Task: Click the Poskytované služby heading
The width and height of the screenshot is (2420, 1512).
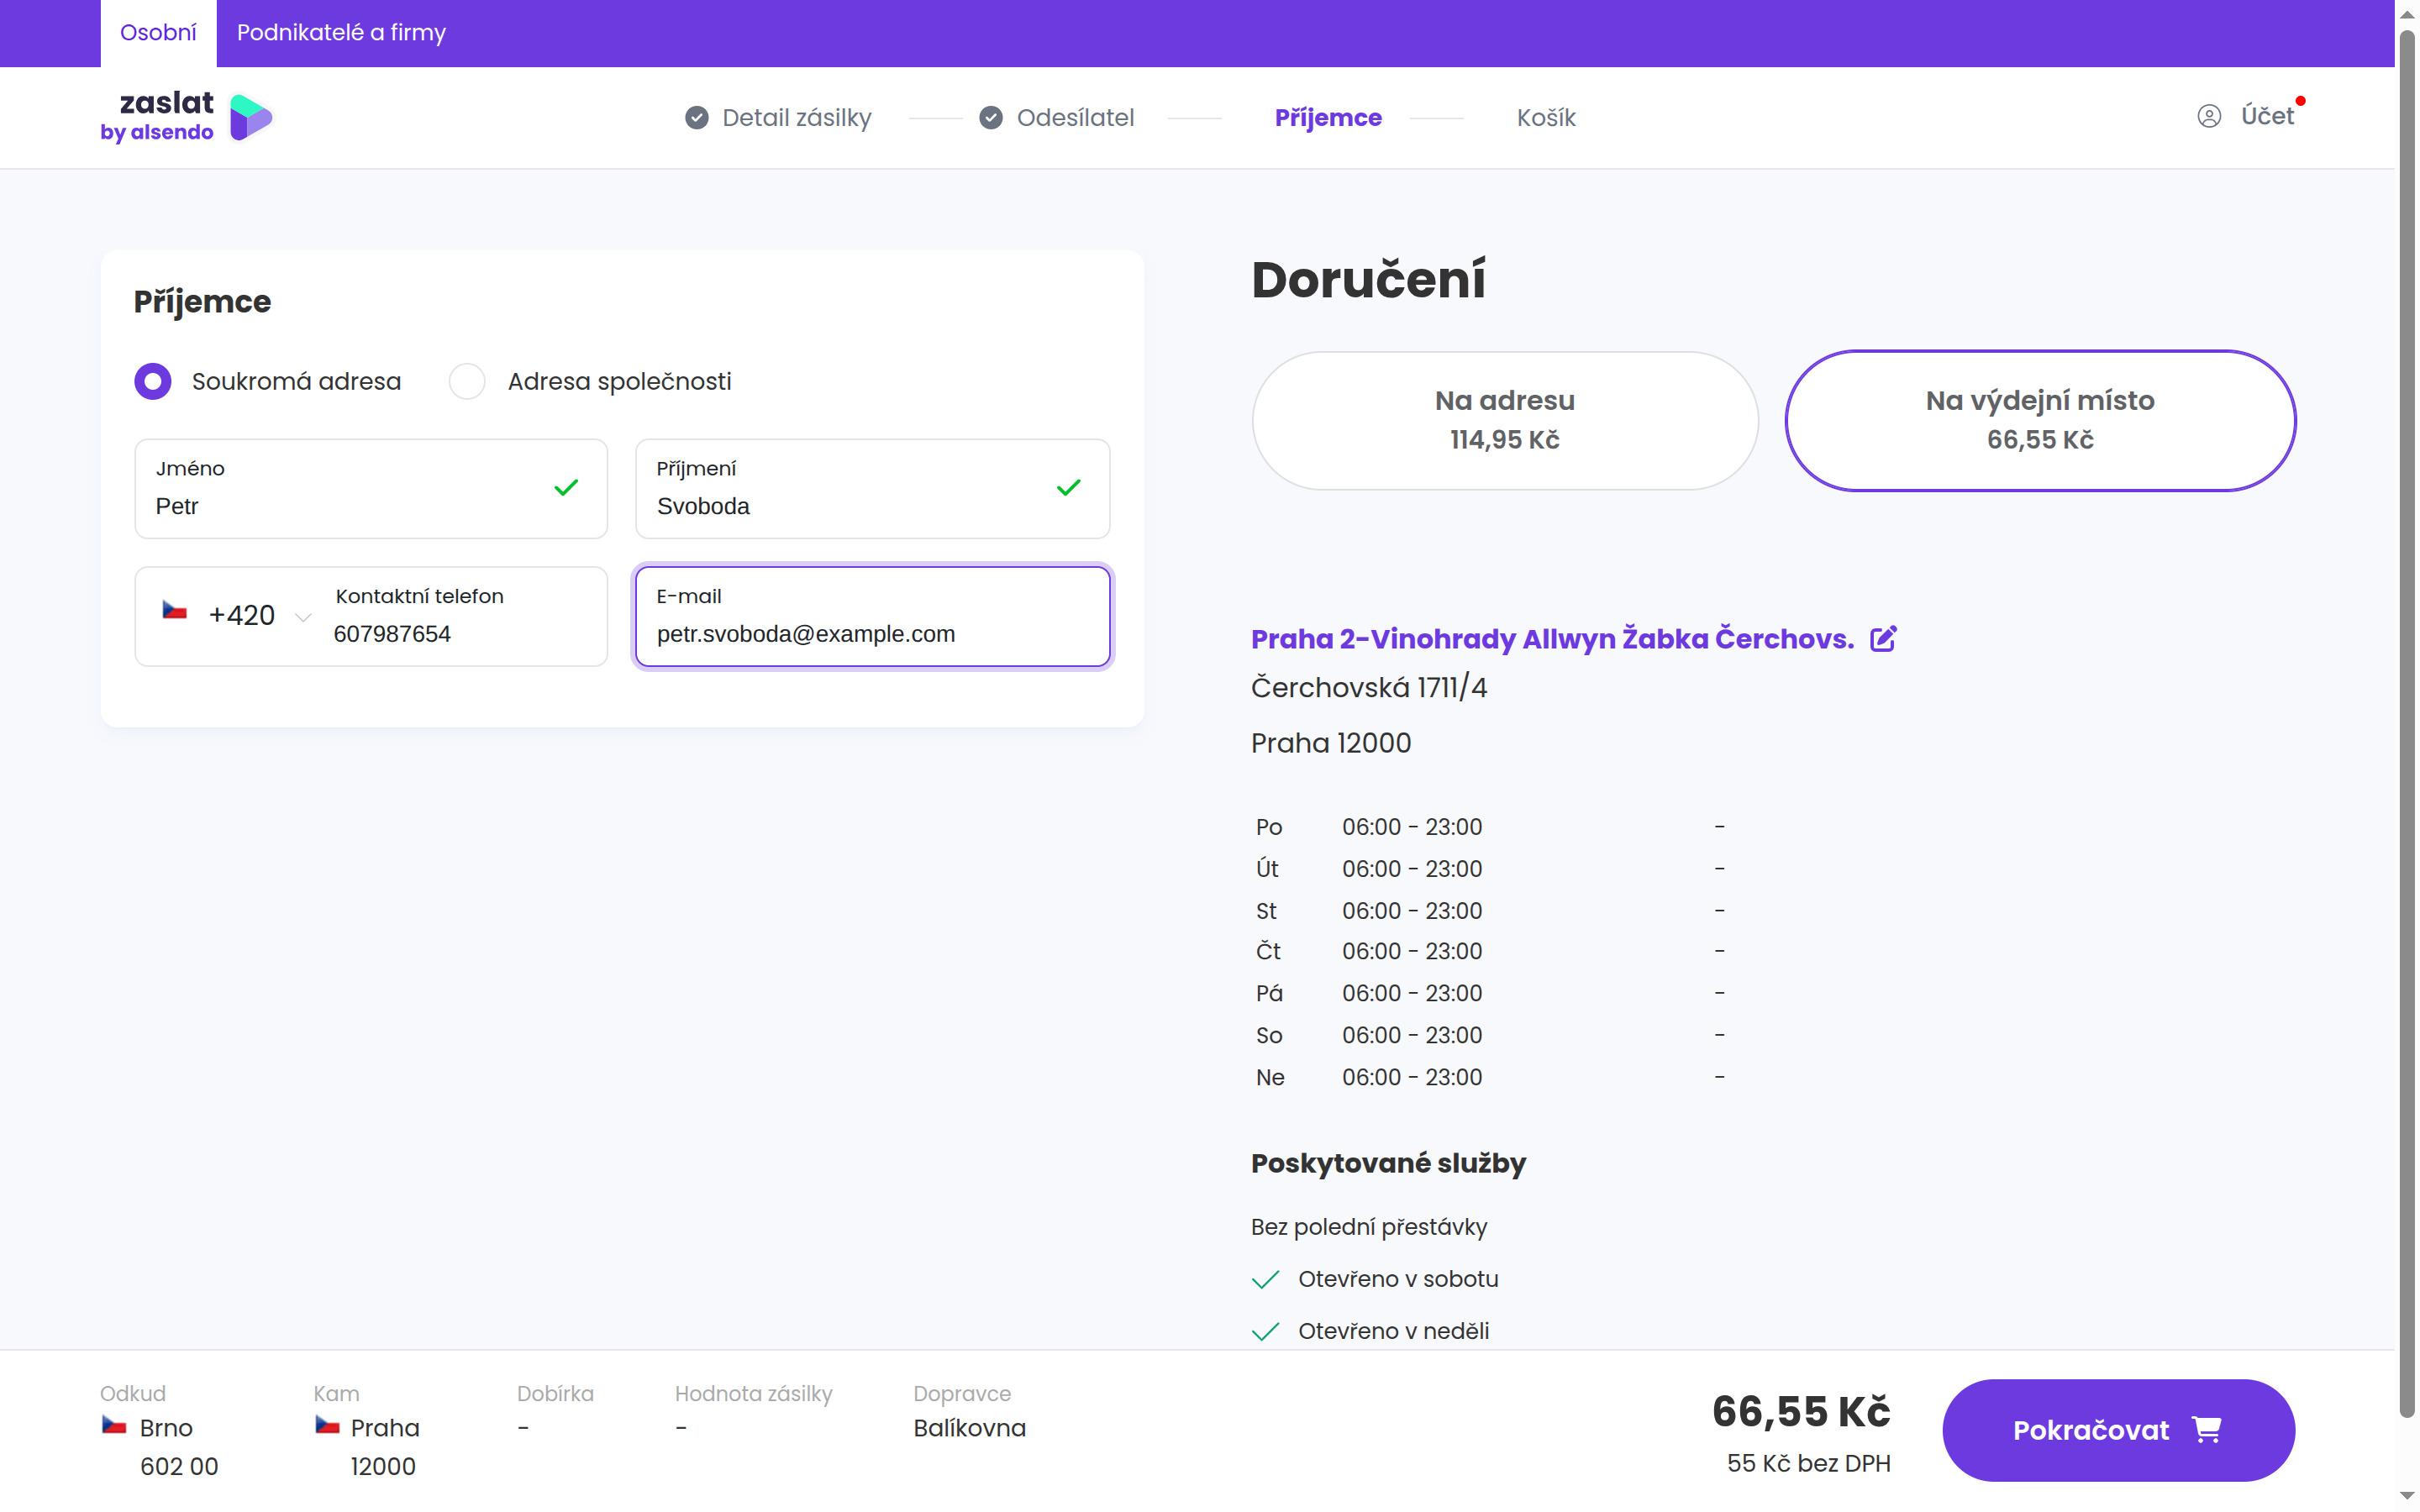Action: pyautogui.click(x=1388, y=1163)
